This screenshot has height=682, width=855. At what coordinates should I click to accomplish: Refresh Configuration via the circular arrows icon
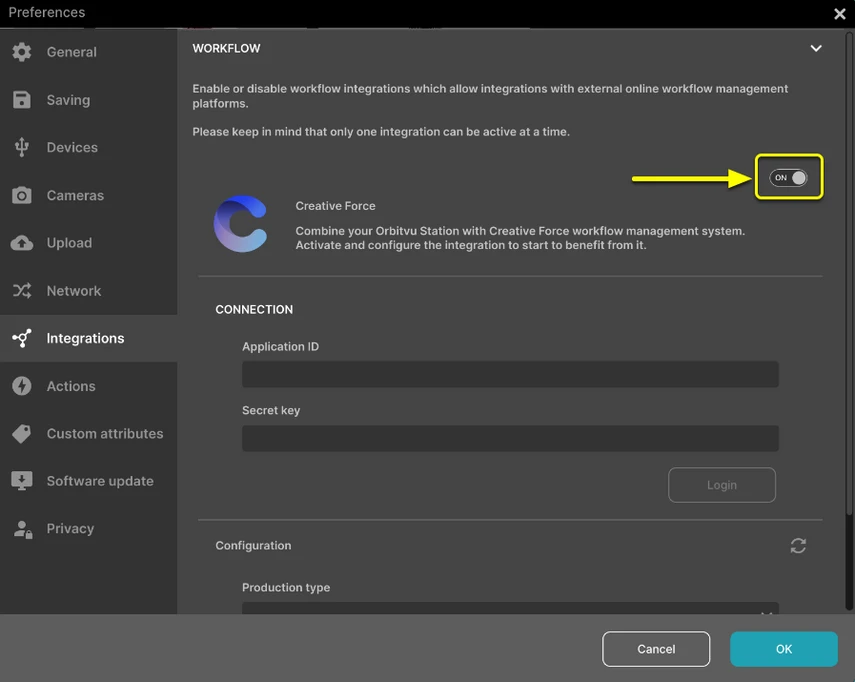point(798,546)
